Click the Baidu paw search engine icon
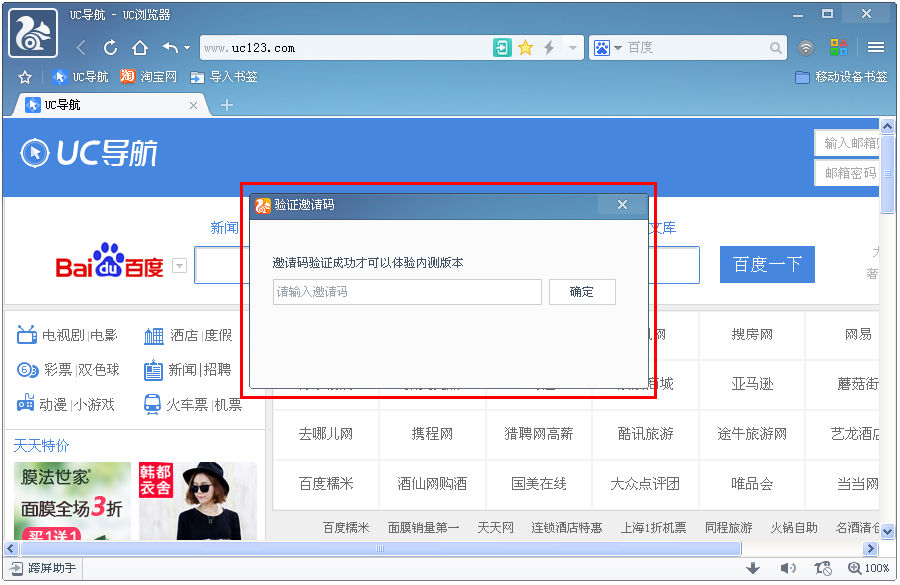This screenshot has width=900, height=585. [x=602, y=48]
